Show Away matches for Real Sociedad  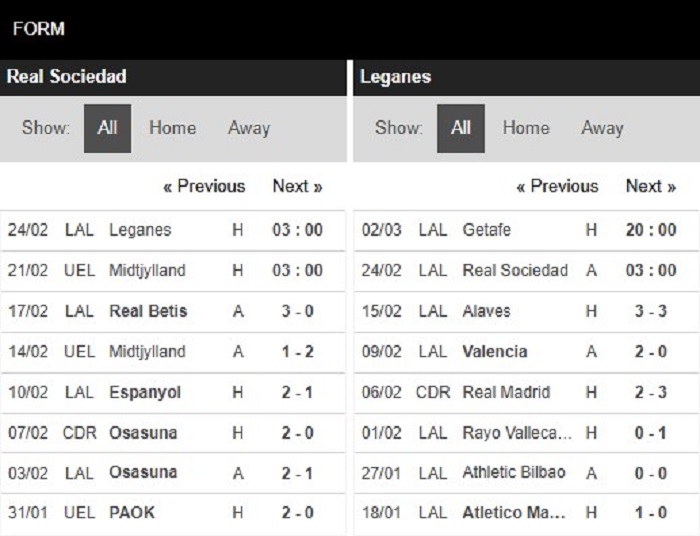pyautogui.click(x=249, y=128)
